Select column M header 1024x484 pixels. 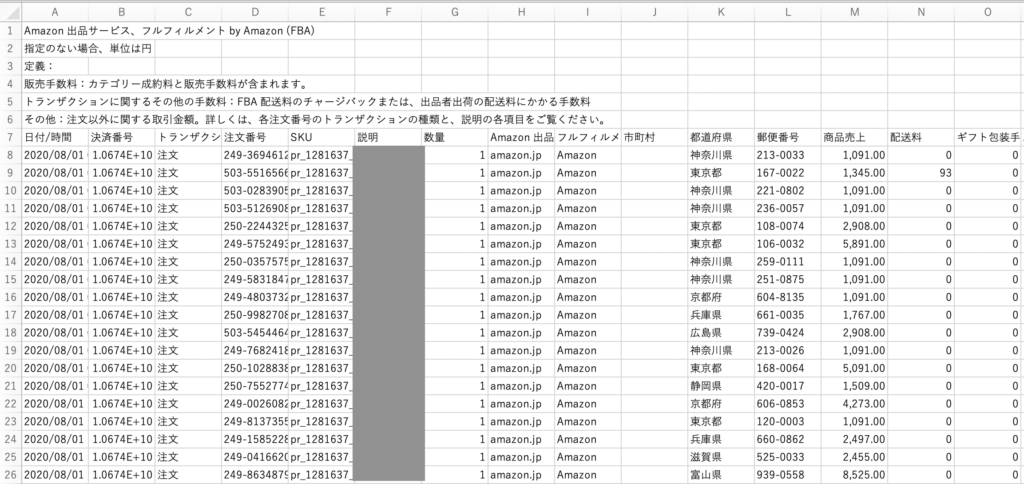(x=854, y=12)
